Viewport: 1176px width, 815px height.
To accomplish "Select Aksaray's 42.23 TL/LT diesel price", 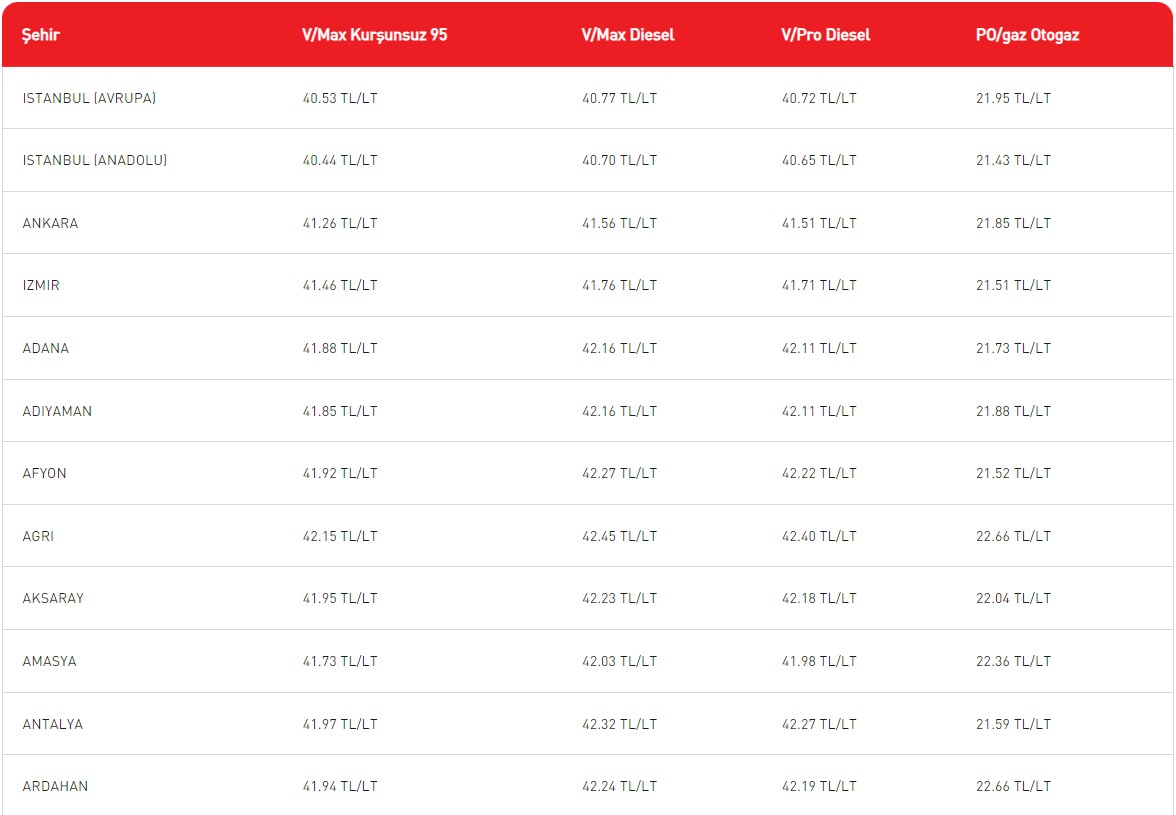I will (620, 598).
